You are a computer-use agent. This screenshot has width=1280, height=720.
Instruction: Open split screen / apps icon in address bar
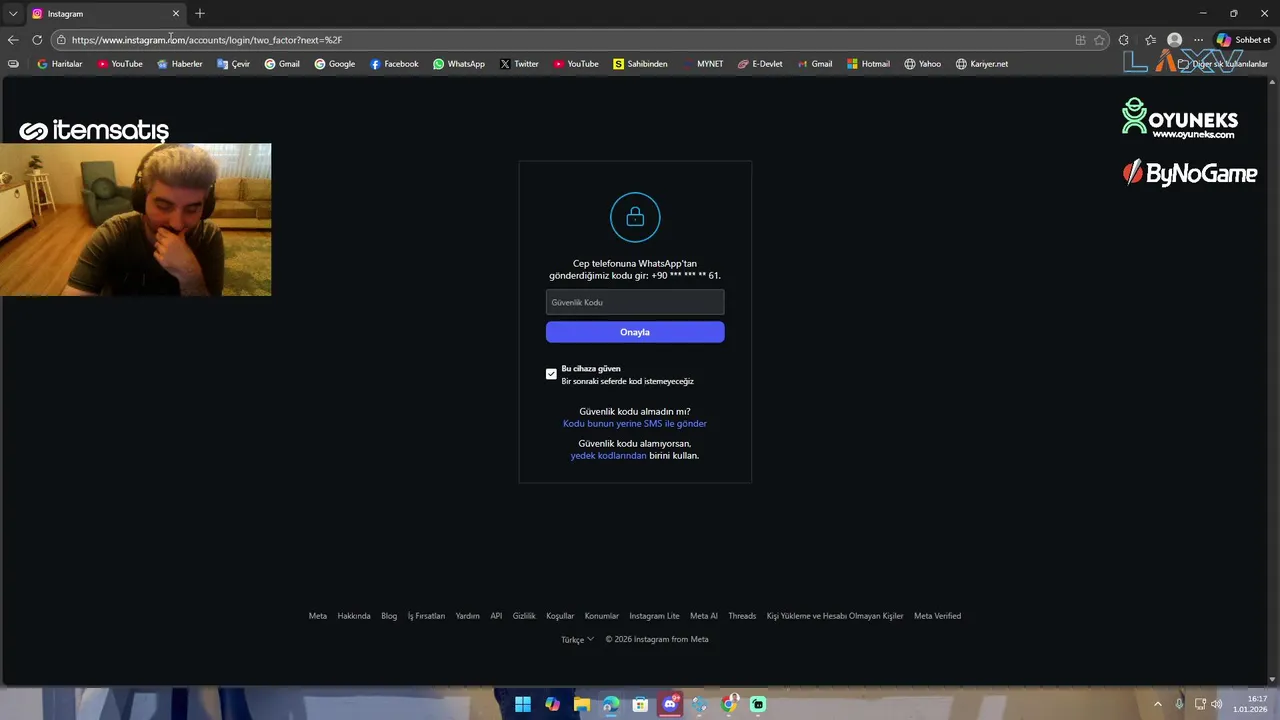(1080, 40)
